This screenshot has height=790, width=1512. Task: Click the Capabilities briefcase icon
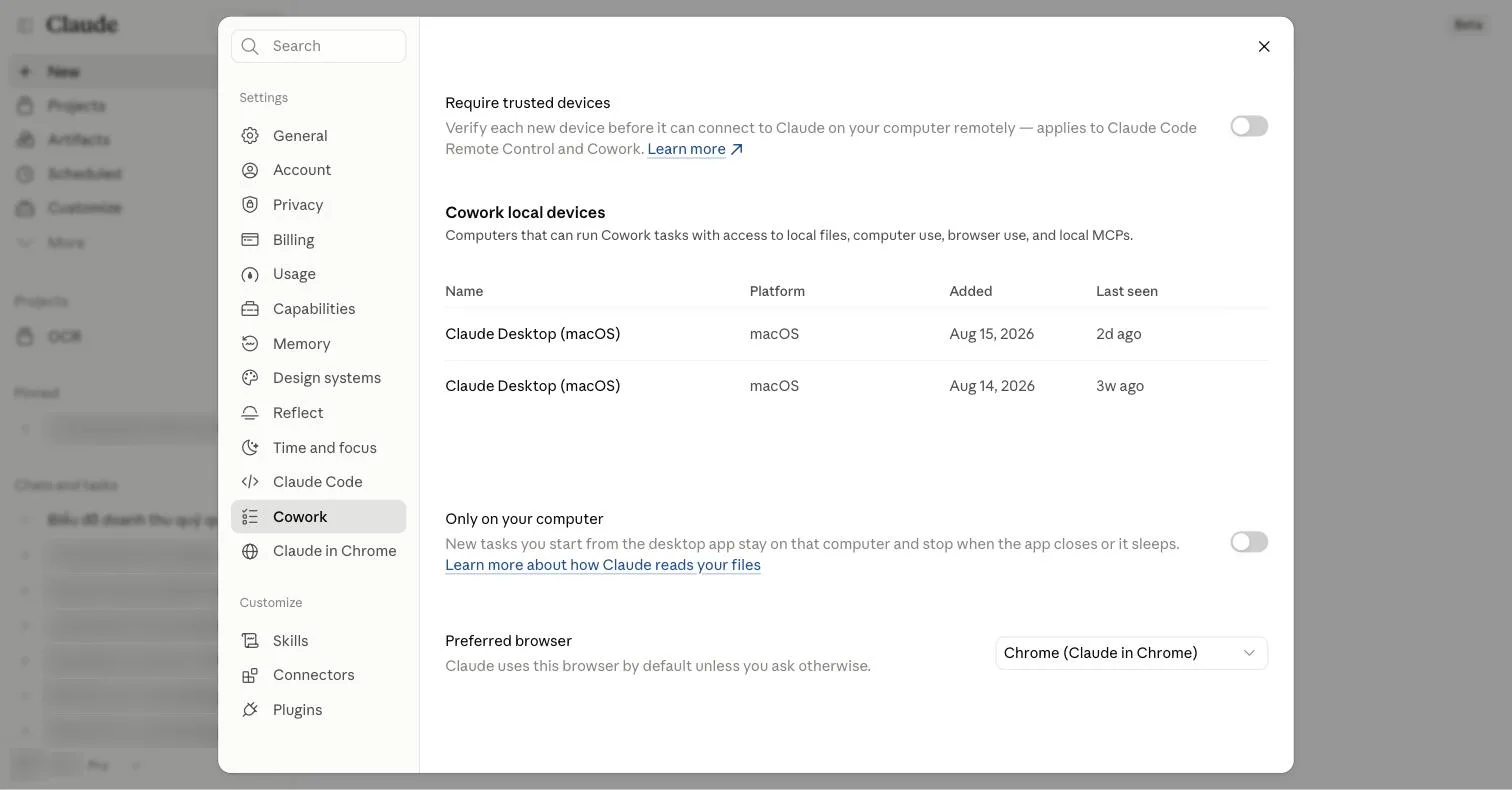coord(250,309)
